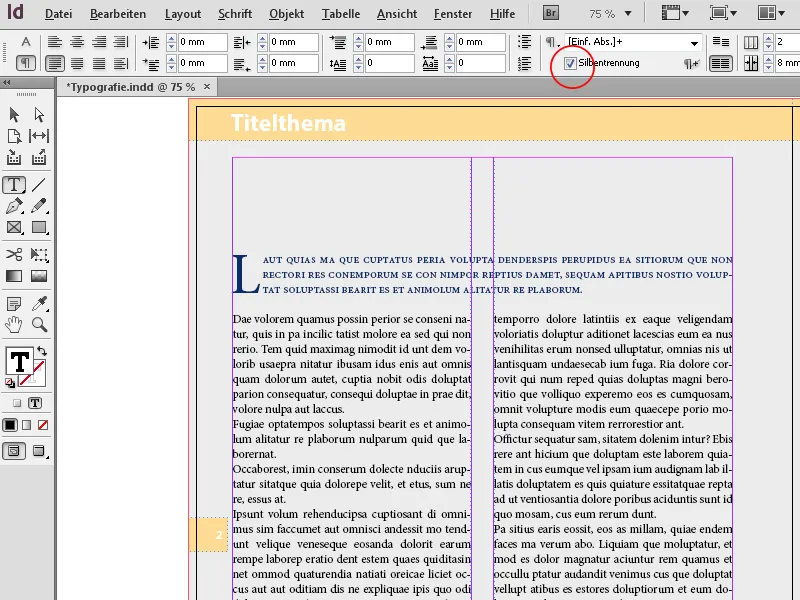The width and height of the screenshot is (800, 600).
Task: Open Objekt menu
Action: (x=286, y=14)
